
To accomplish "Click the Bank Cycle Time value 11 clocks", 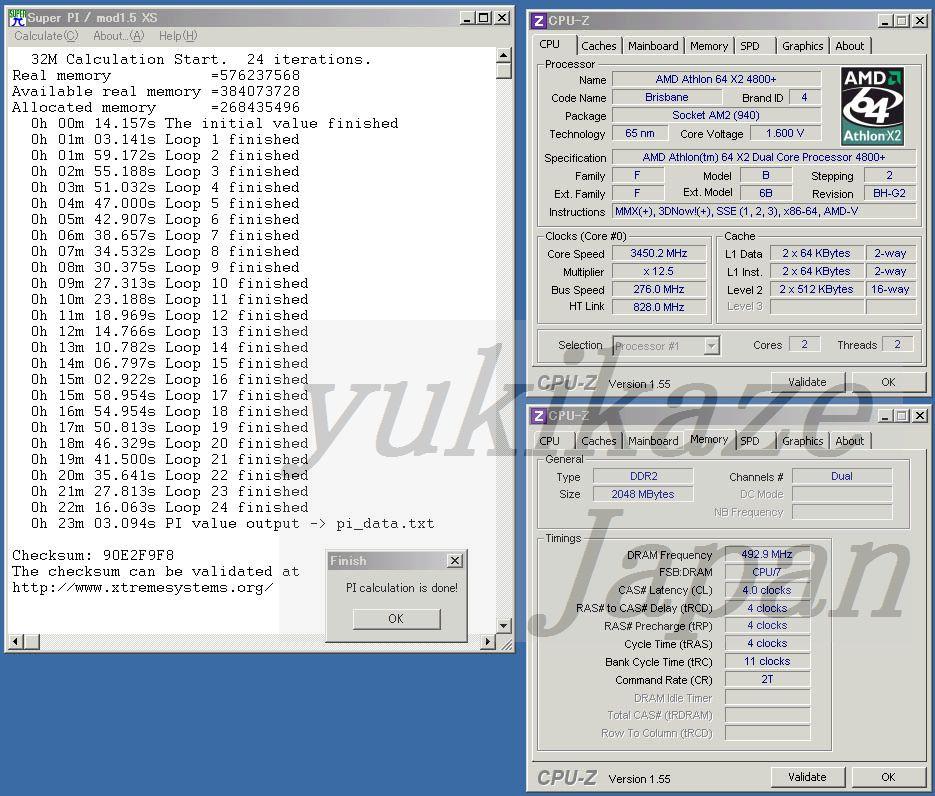I will (767, 661).
